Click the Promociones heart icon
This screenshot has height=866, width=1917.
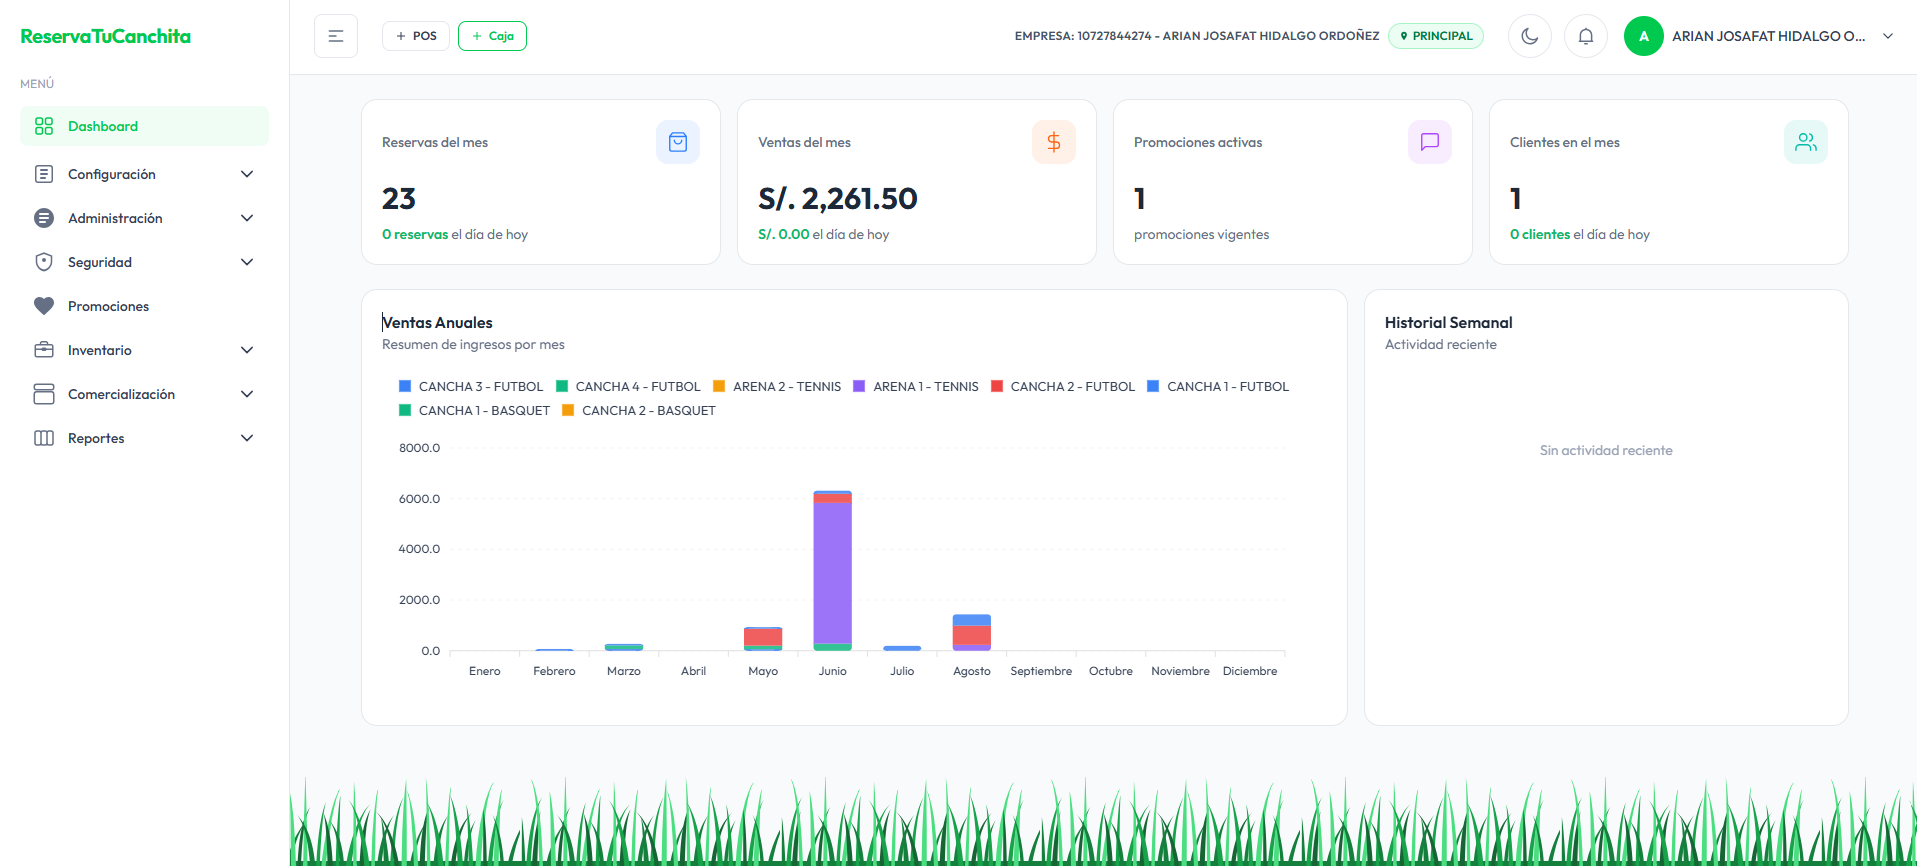[x=44, y=306]
